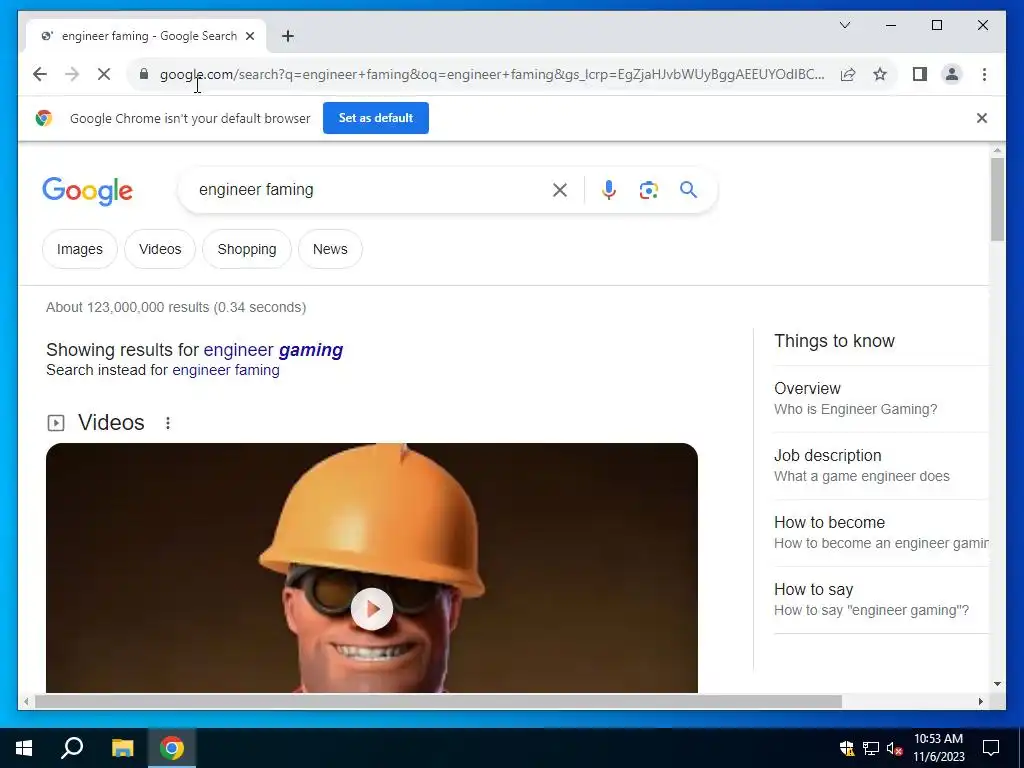This screenshot has width=1024, height=768.
Task: Click the Videos section icon
Action: coord(56,423)
